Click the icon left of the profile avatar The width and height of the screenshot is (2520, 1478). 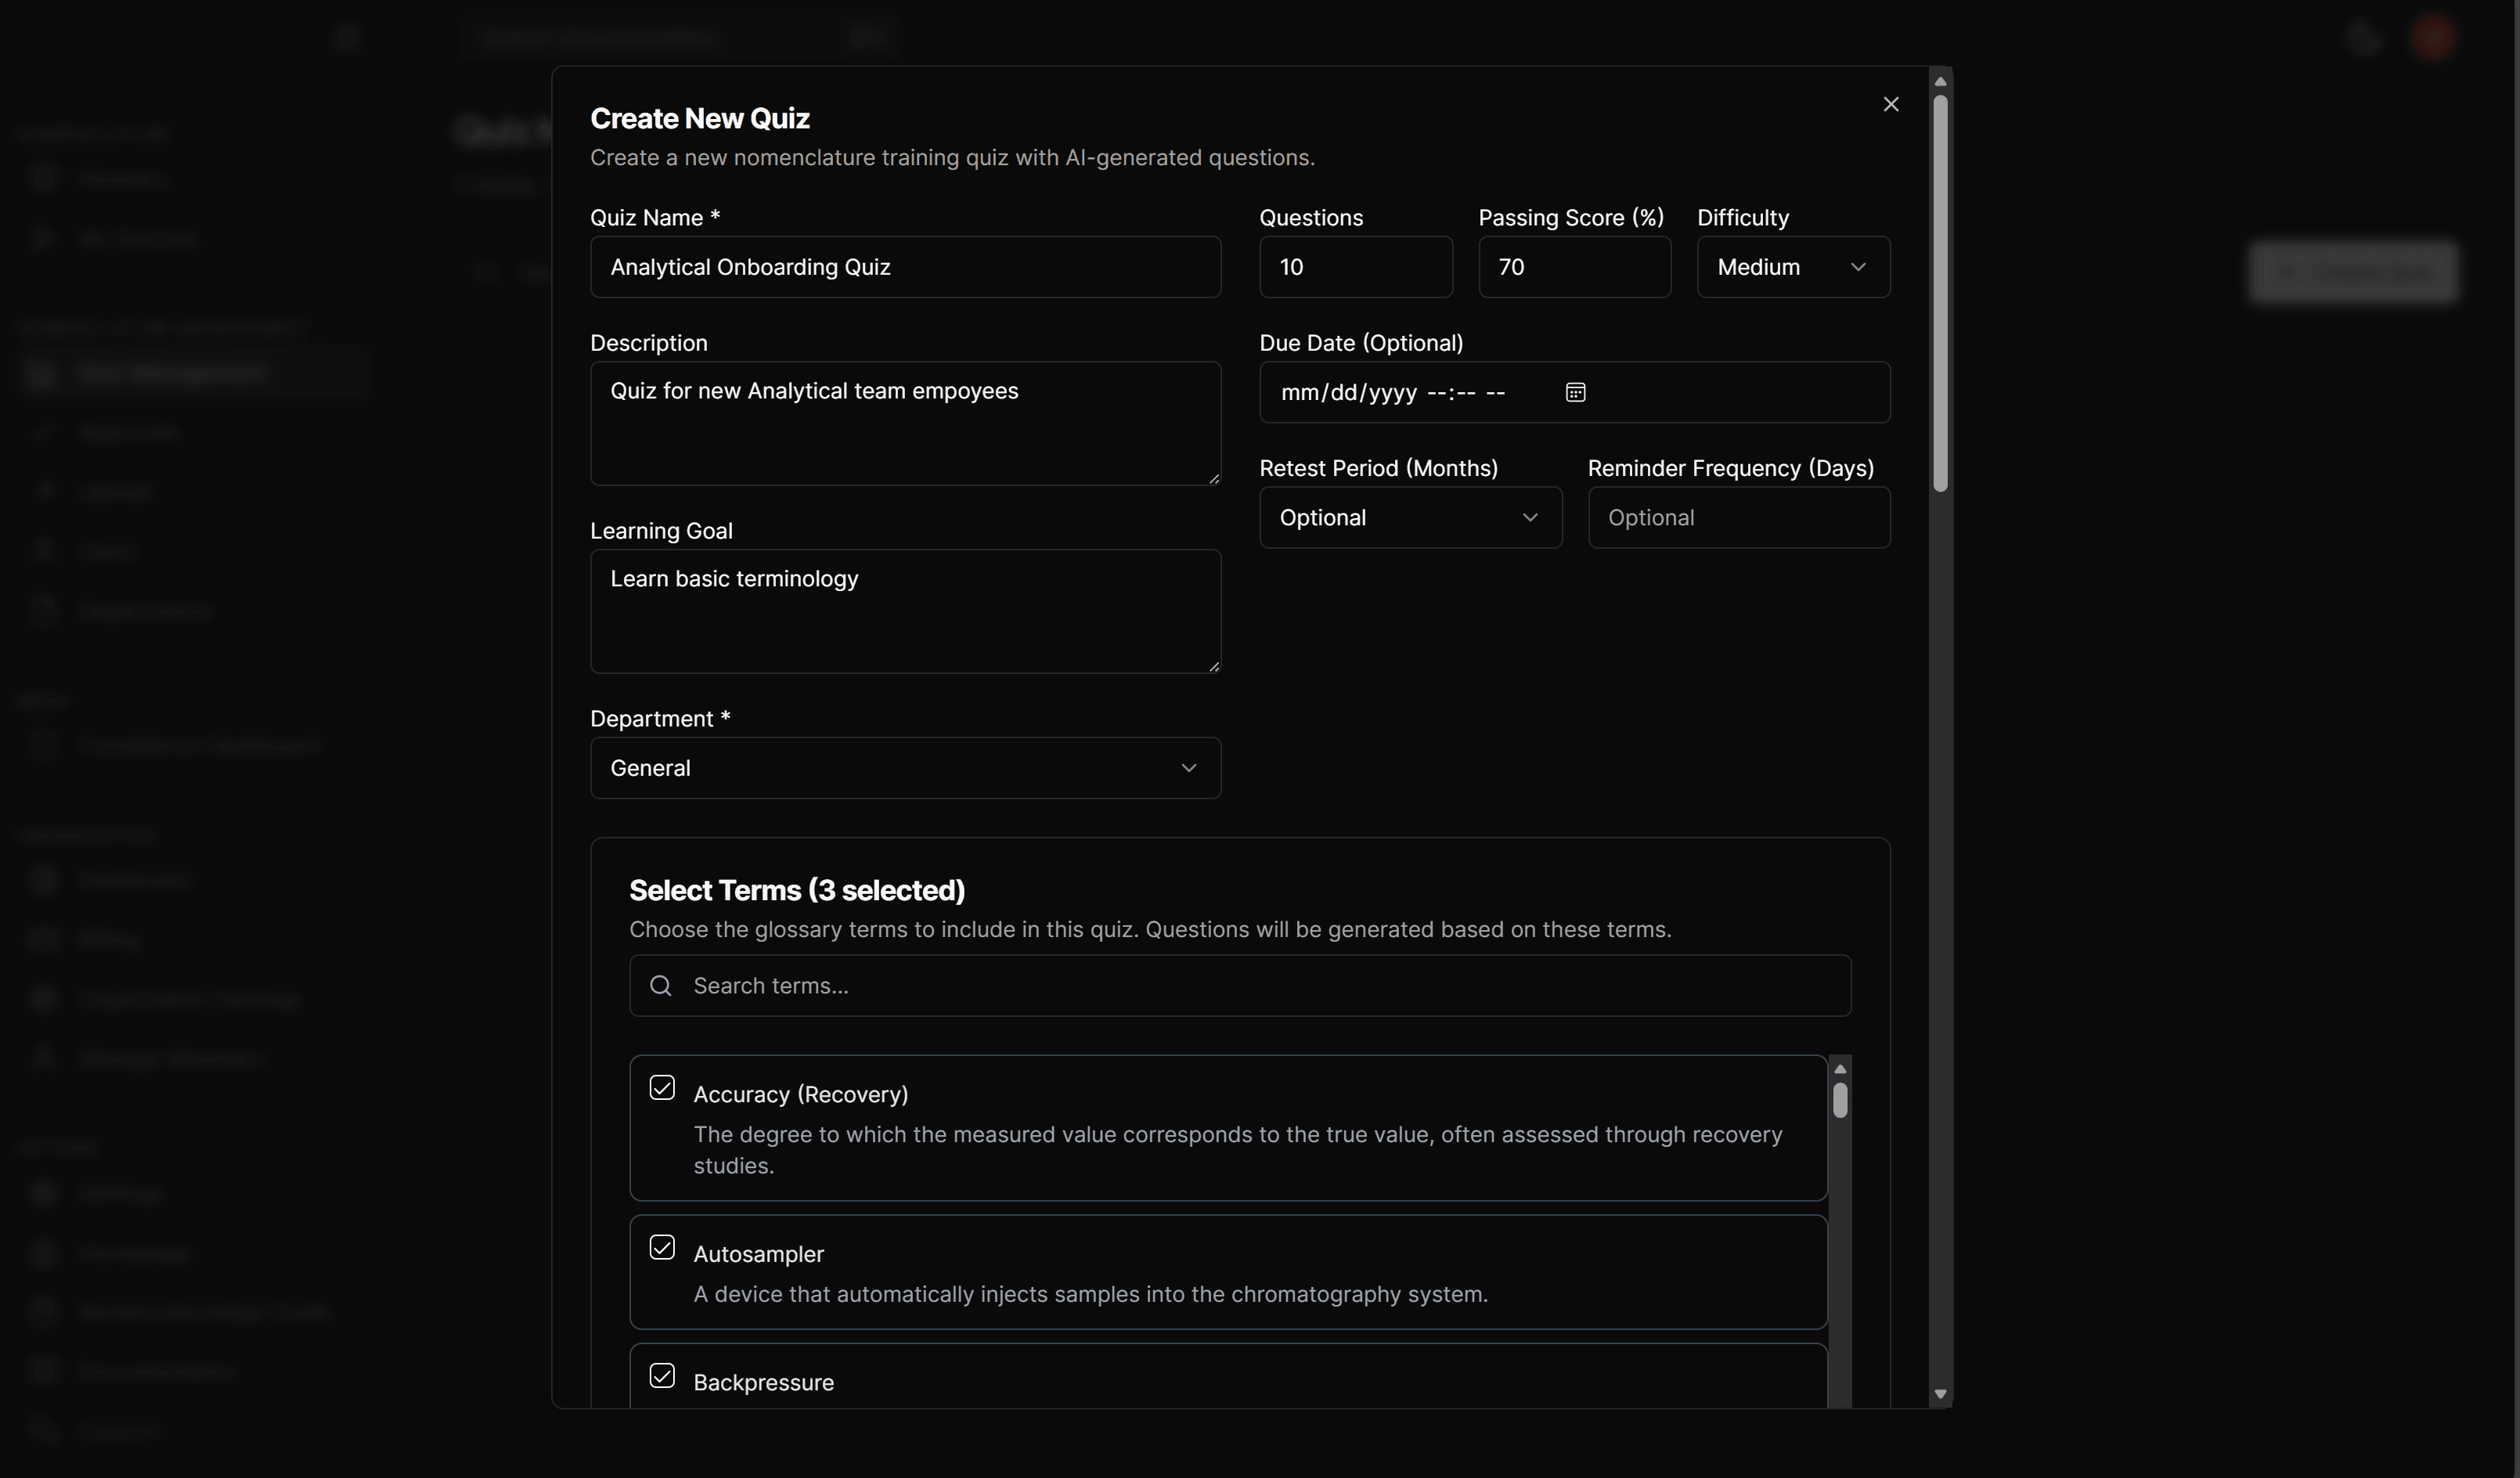tap(2363, 38)
